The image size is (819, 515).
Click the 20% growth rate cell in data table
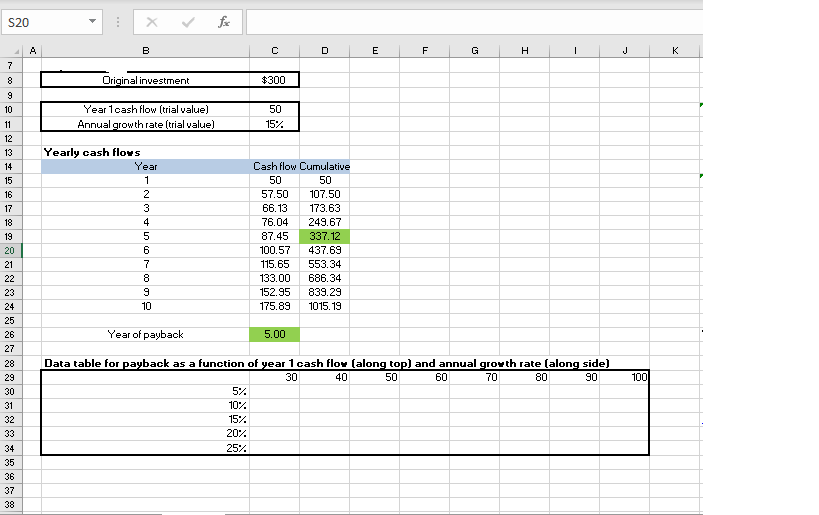pyautogui.click(x=146, y=434)
